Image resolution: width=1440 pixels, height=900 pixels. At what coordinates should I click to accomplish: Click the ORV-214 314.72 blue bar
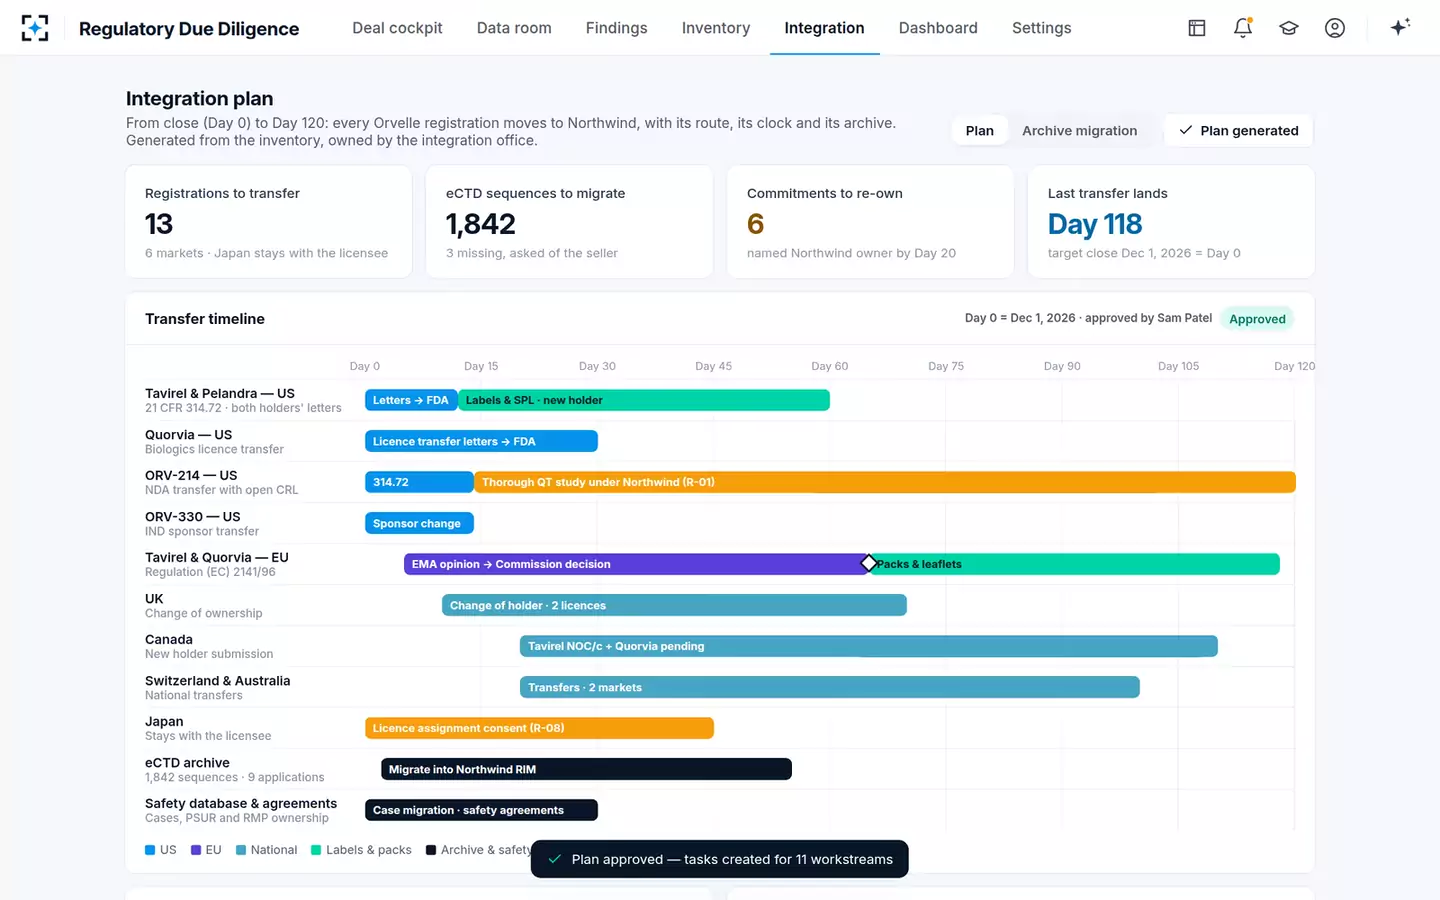click(419, 482)
